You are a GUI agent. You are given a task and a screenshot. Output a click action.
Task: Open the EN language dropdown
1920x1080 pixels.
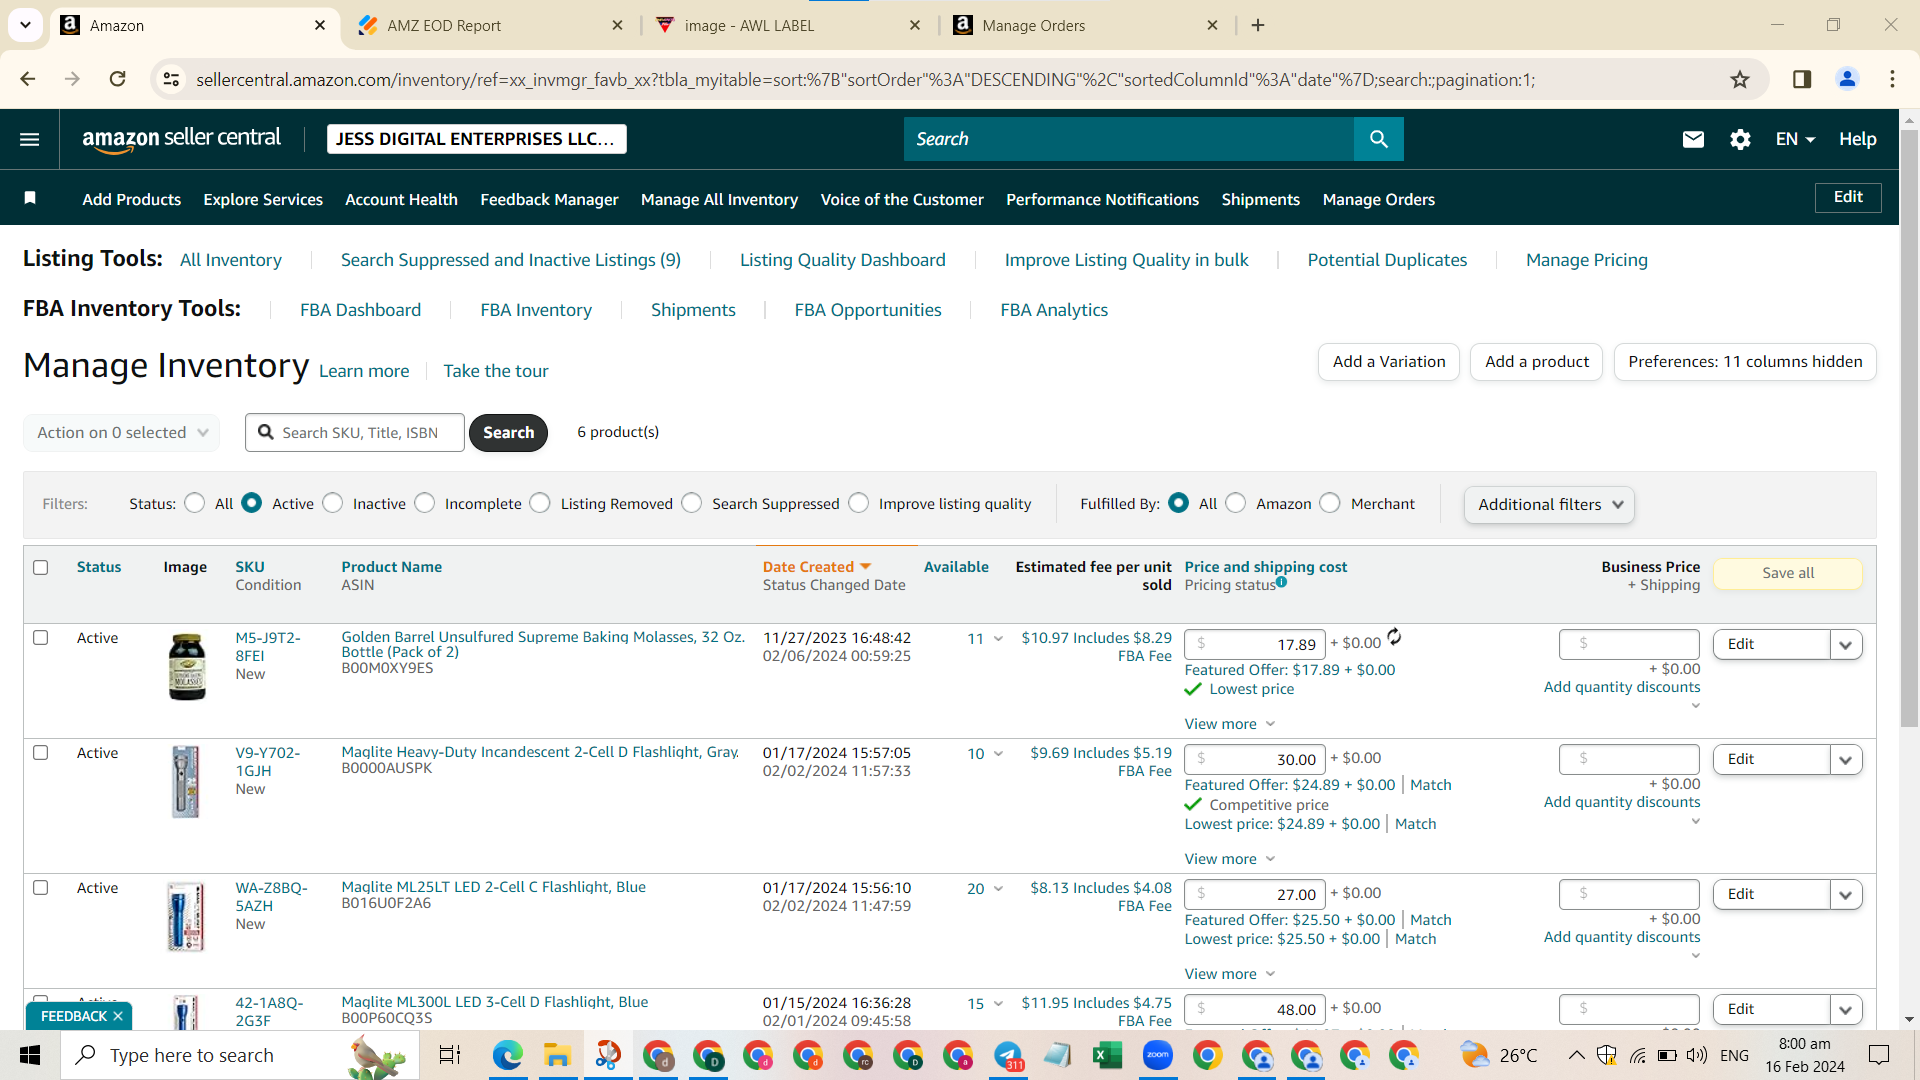[x=1795, y=139]
